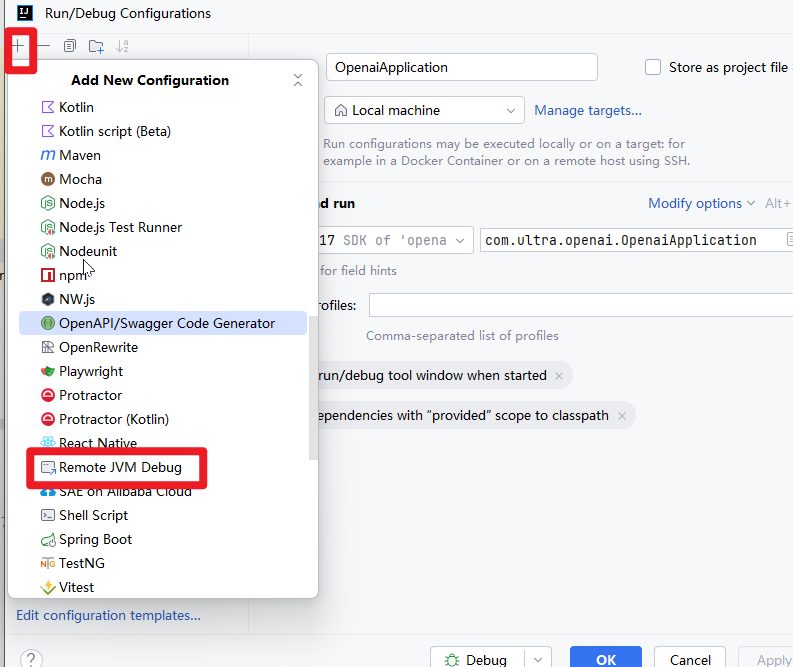This screenshot has width=793, height=667.
Task: Click the bug icon on Debug button
Action: [452, 660]
